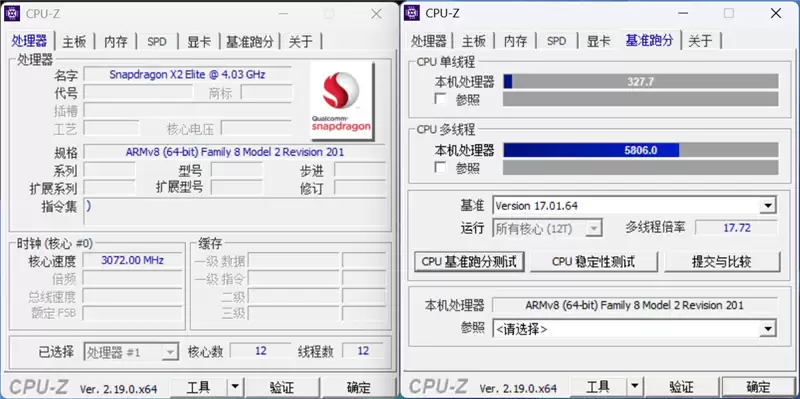Click the 多线程倍率 value 17.72
800x399 pixels.
pos(737,228)
